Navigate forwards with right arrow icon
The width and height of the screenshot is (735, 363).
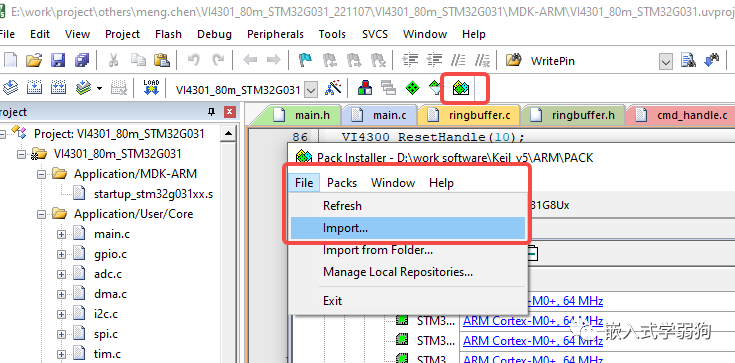point(274,60)
